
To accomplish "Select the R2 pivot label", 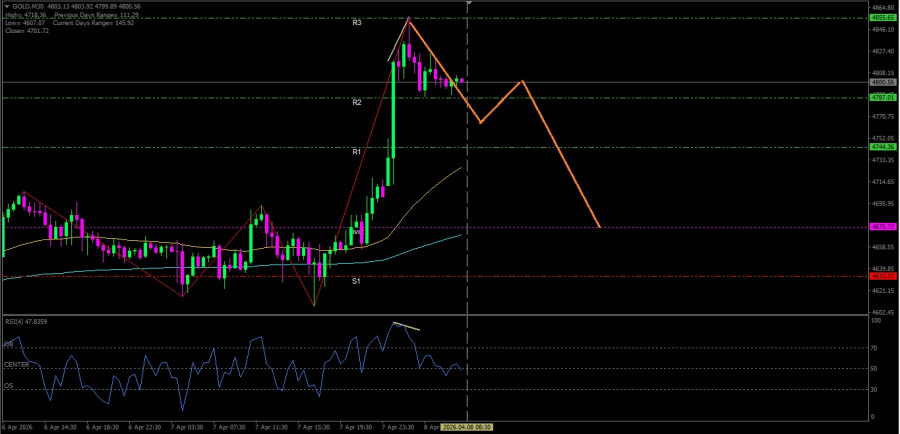I will click(357, 102).
